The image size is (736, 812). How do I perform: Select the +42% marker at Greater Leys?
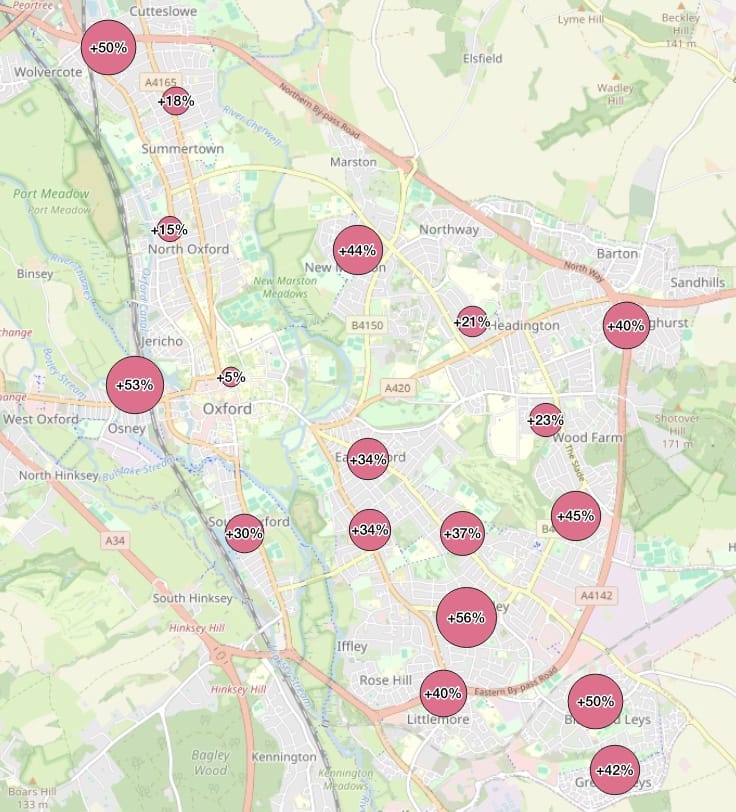coord(614,770)
